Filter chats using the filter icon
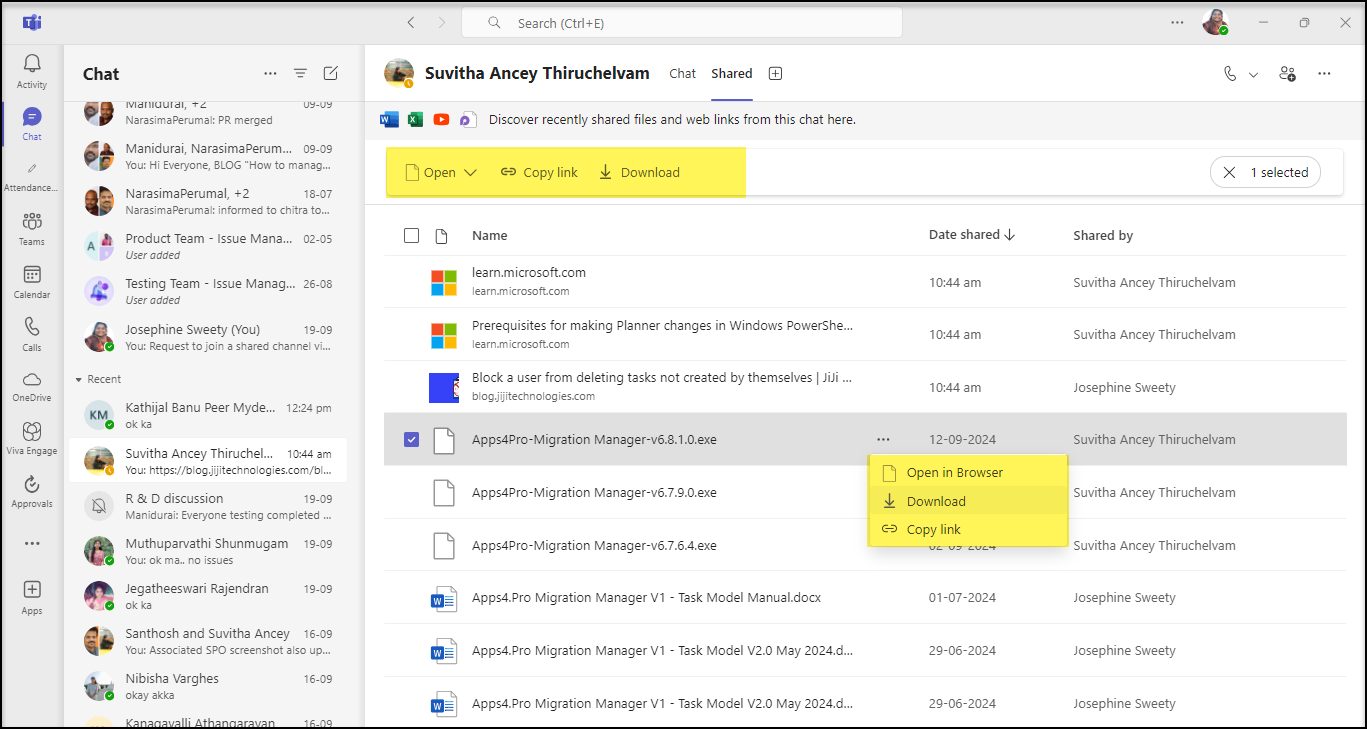Image resolution: width=1367 pixels, height=729 pixels. (x=300, y=73)
